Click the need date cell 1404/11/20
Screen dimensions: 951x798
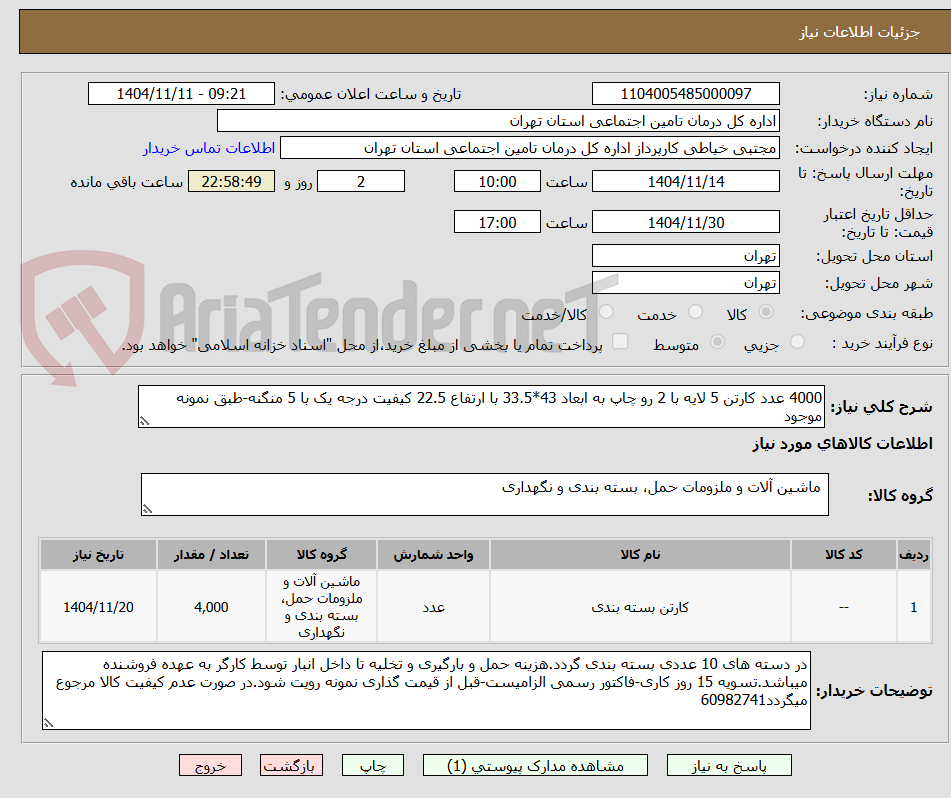coord(98,607)
